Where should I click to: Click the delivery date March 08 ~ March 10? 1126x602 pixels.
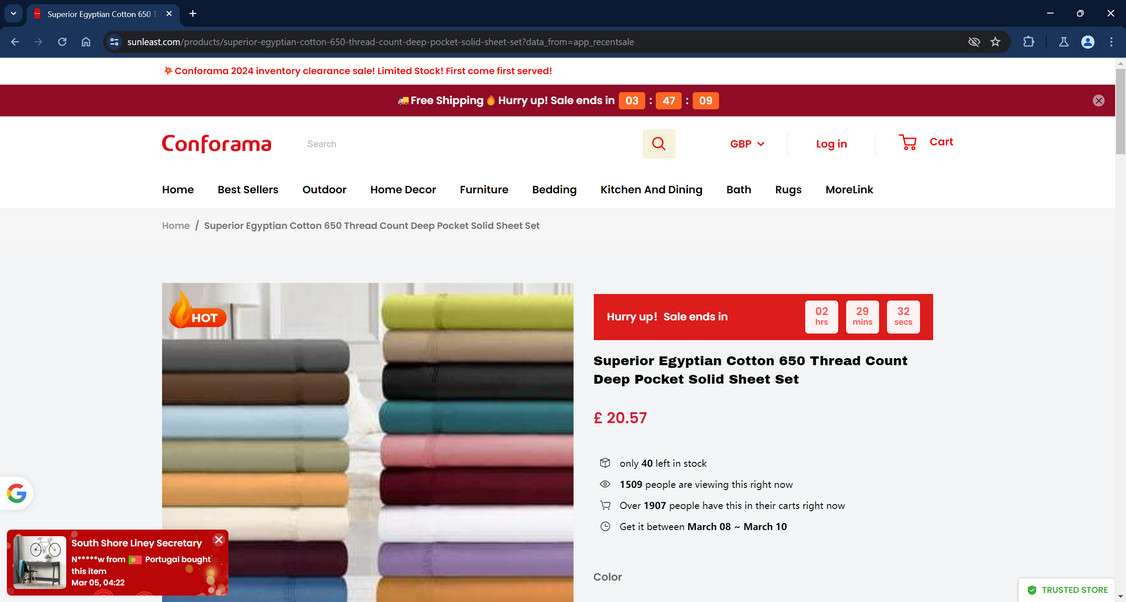737,527
